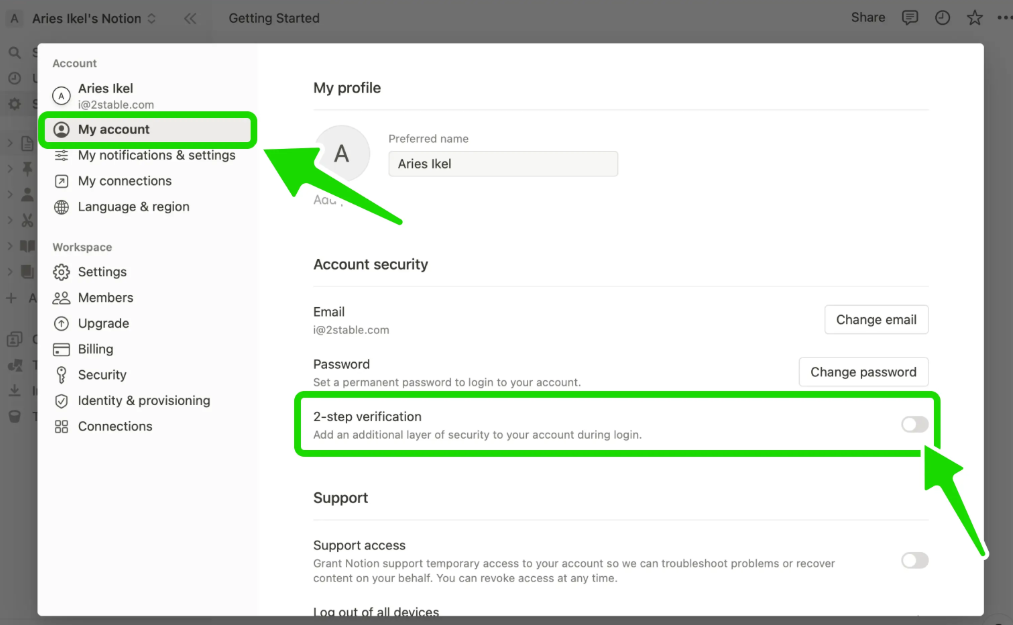
Task: Click the Members people icon
Action: [61, 298]
